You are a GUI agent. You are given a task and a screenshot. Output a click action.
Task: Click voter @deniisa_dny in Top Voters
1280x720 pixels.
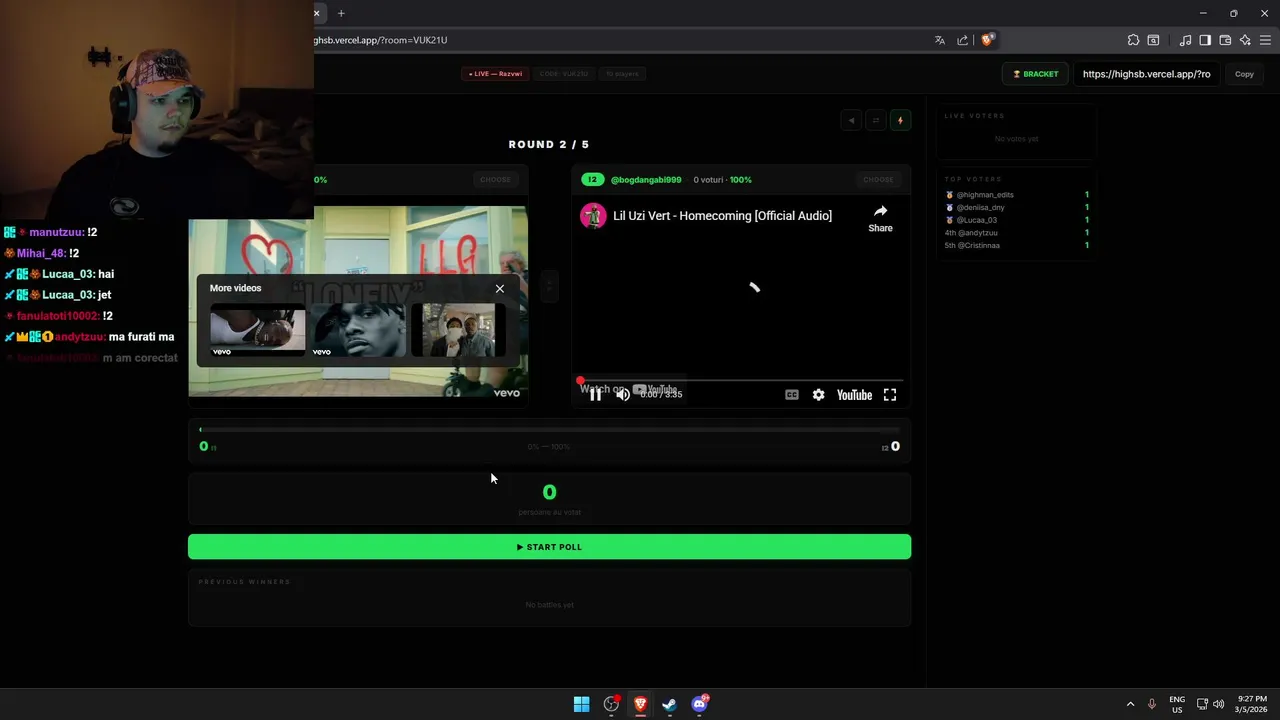point(980,208)
